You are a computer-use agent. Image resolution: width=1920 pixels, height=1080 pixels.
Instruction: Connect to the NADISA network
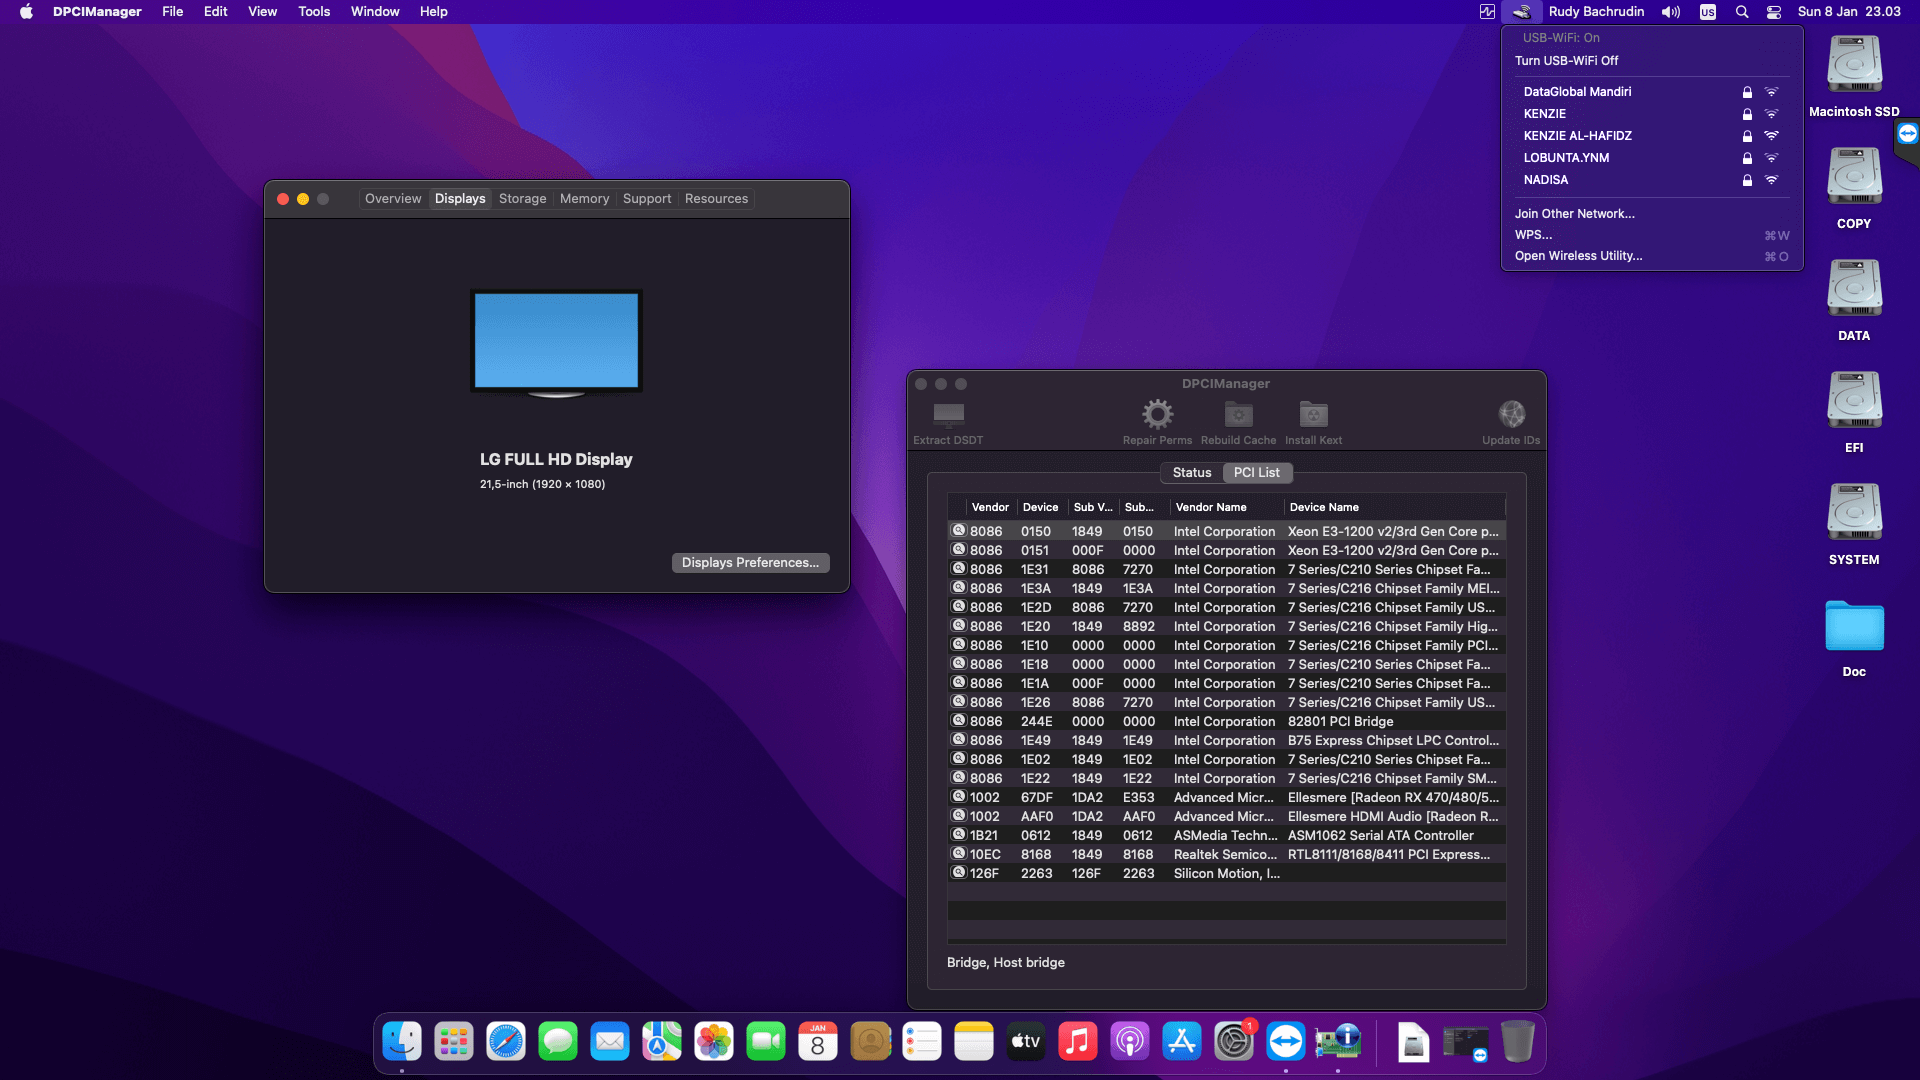click(x=1652, y=180)
